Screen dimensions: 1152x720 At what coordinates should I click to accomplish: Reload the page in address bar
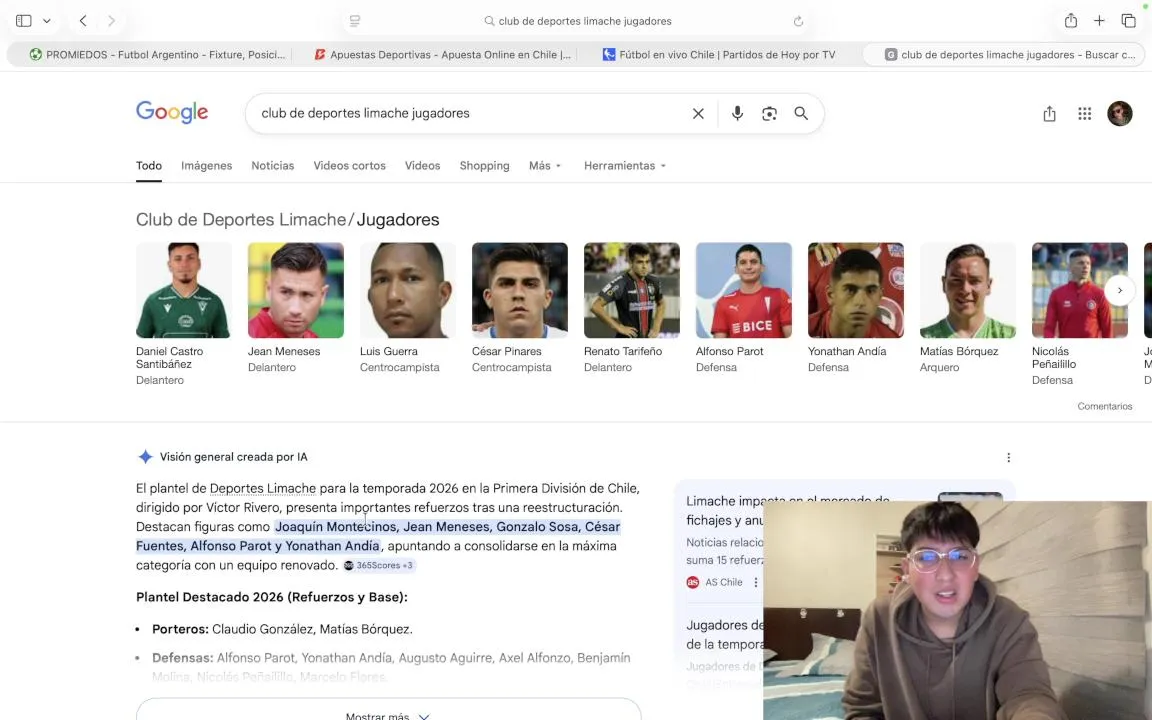[x=798, y=21]
